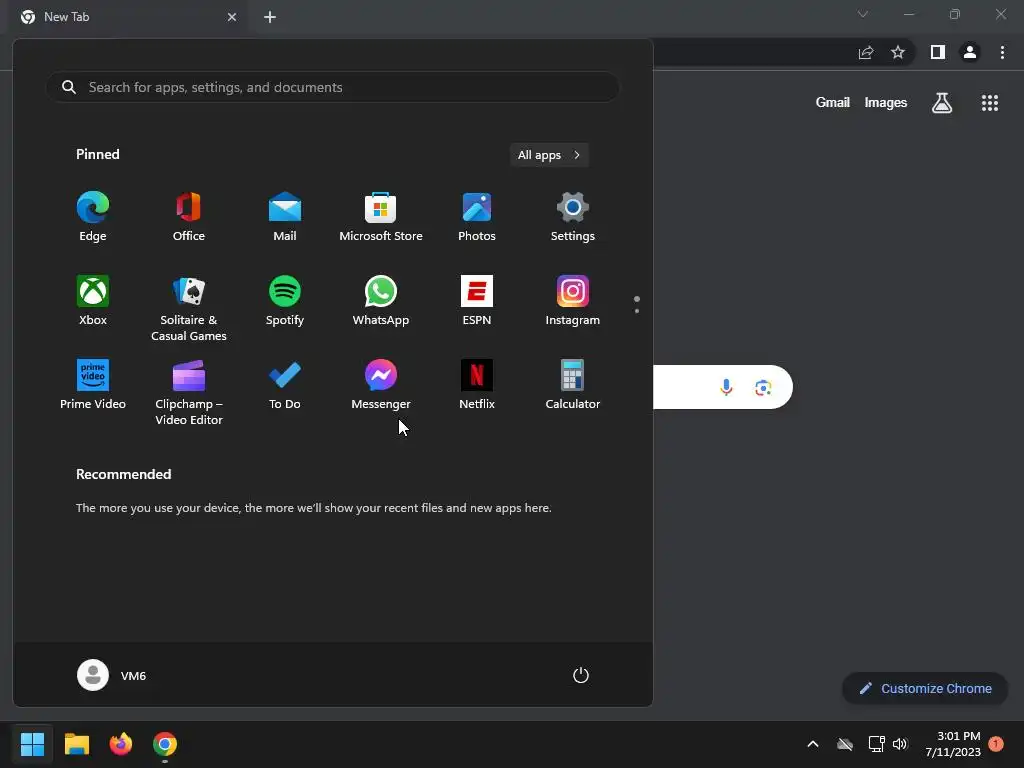Screen dimensions: 1024x768
Task: Click the OneDrive cloud tray icon
Action: point(845,744)
